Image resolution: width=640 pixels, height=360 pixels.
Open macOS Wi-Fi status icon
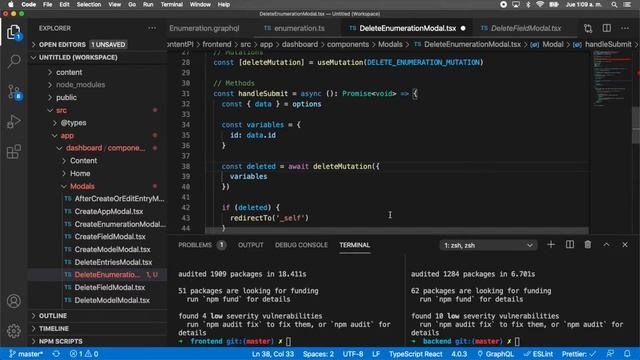(540, 4)
